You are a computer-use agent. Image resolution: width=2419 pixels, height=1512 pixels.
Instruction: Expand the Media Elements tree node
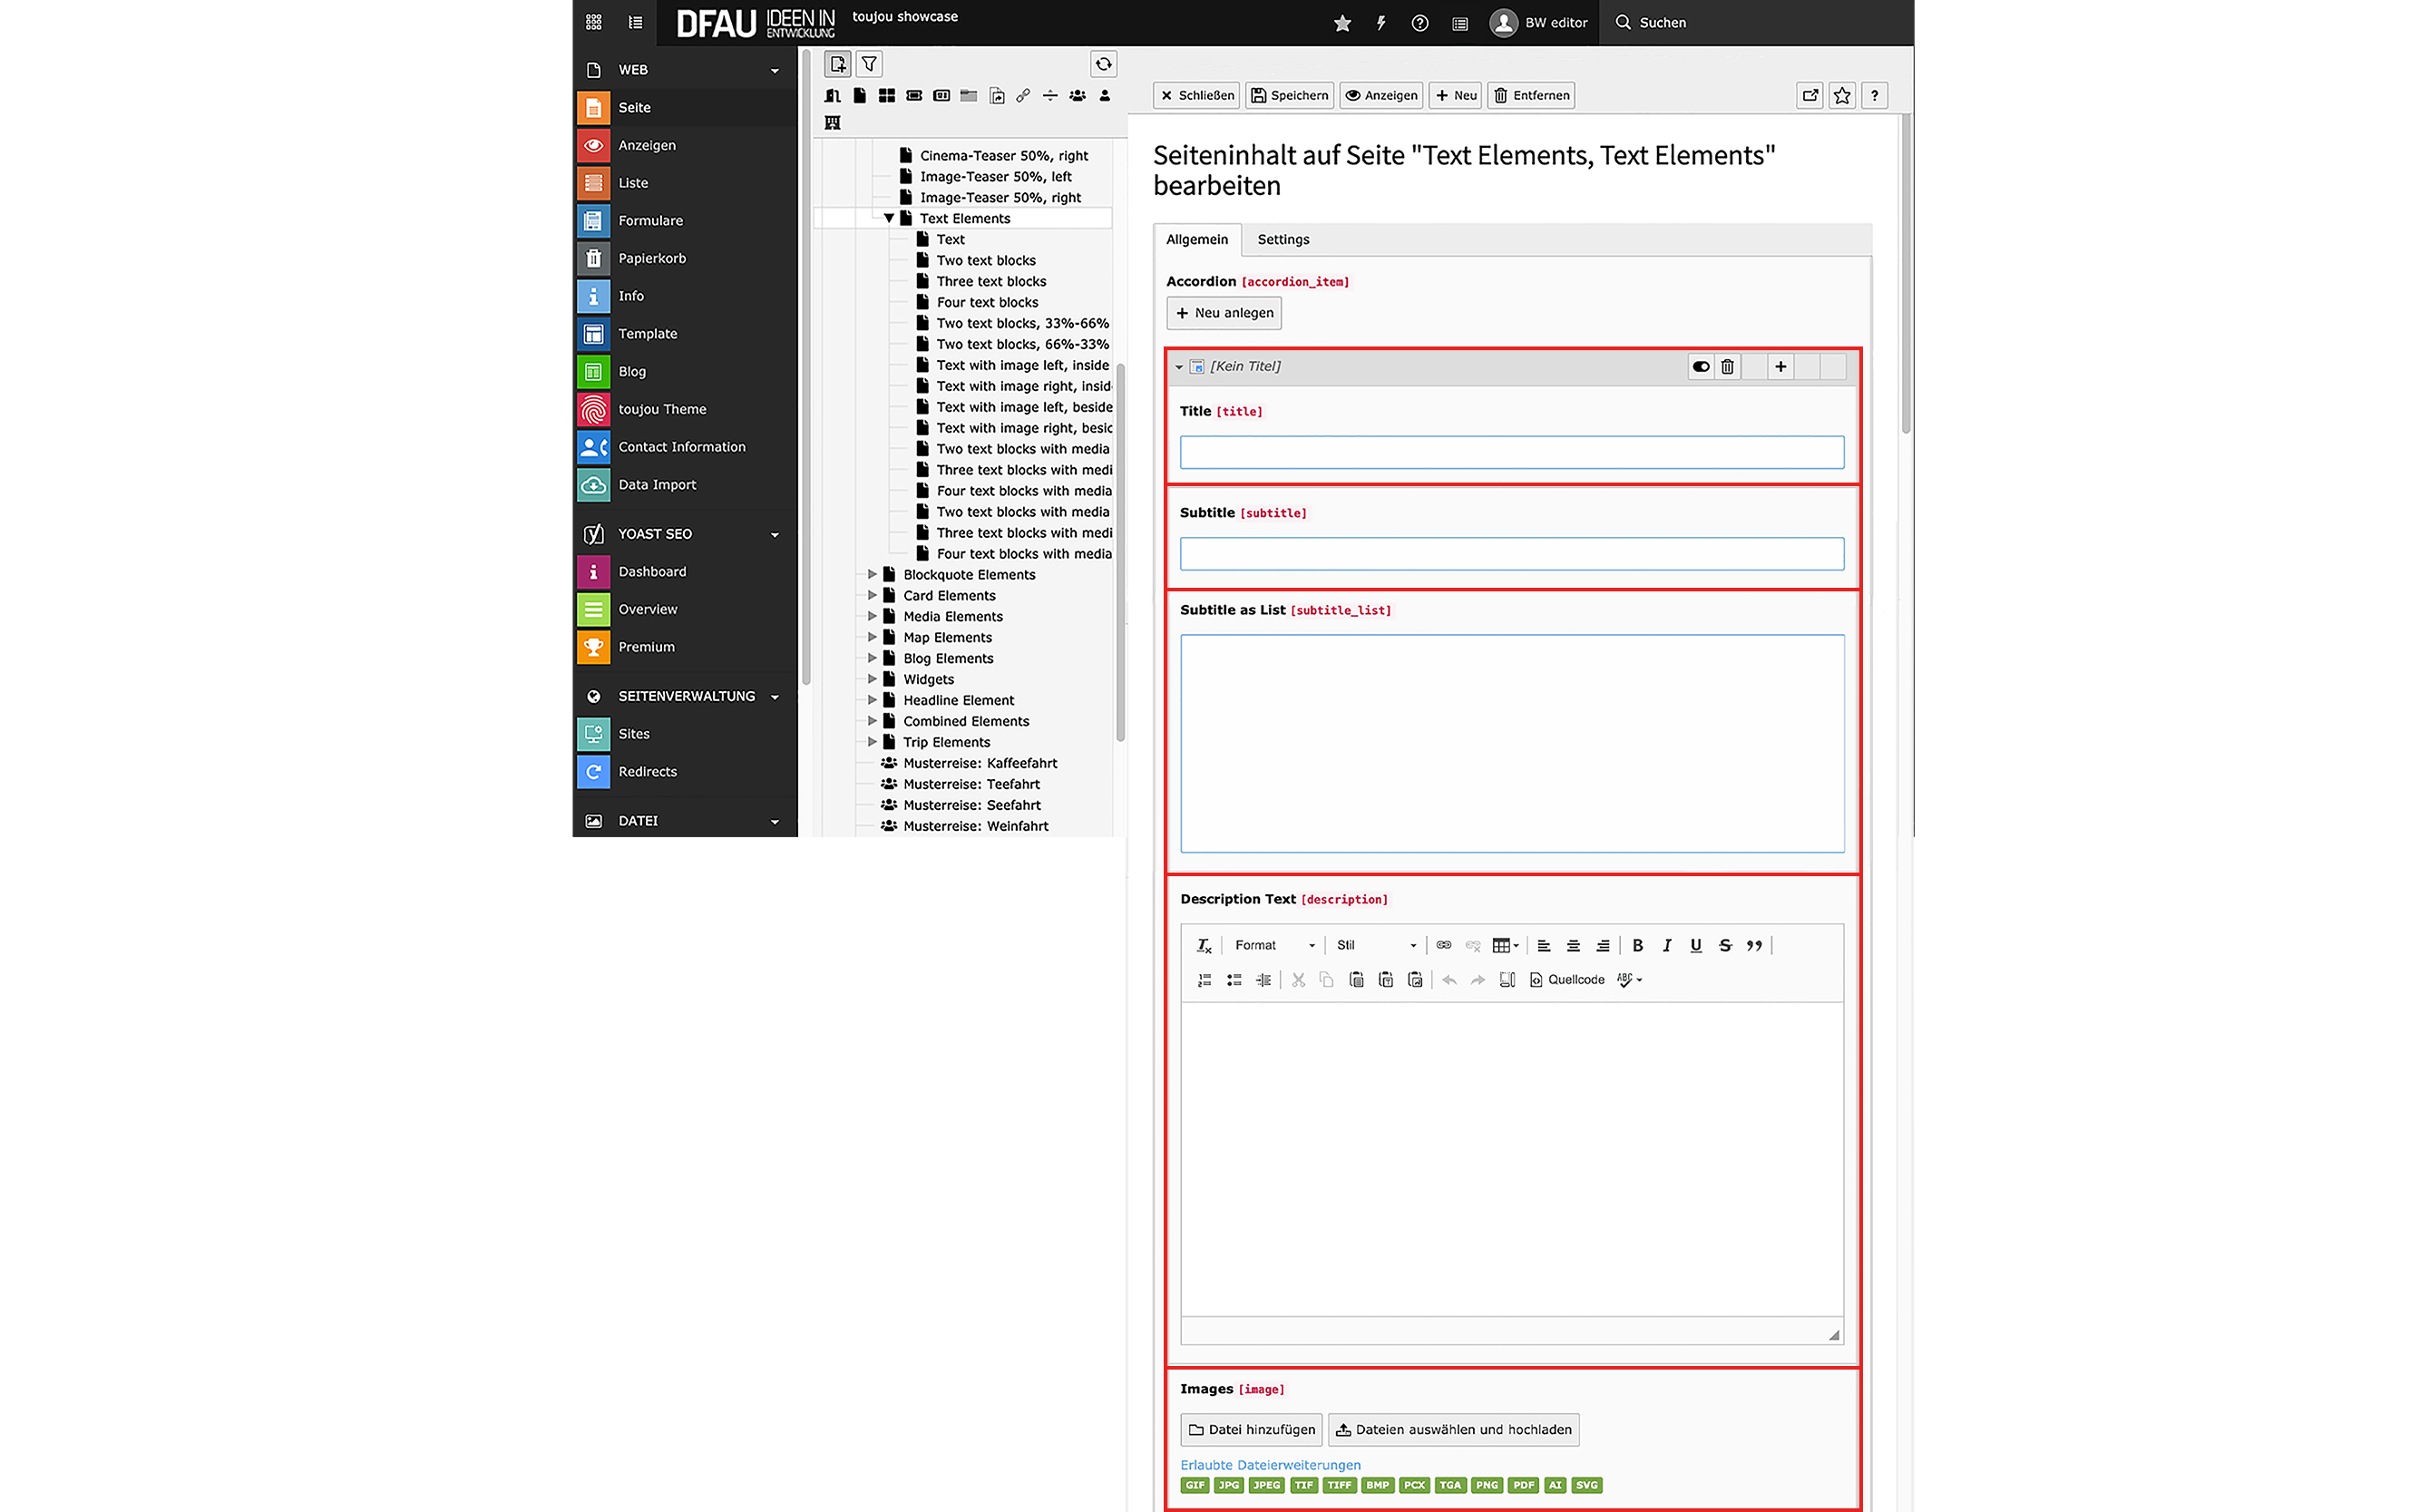click(x=872, y=616)
